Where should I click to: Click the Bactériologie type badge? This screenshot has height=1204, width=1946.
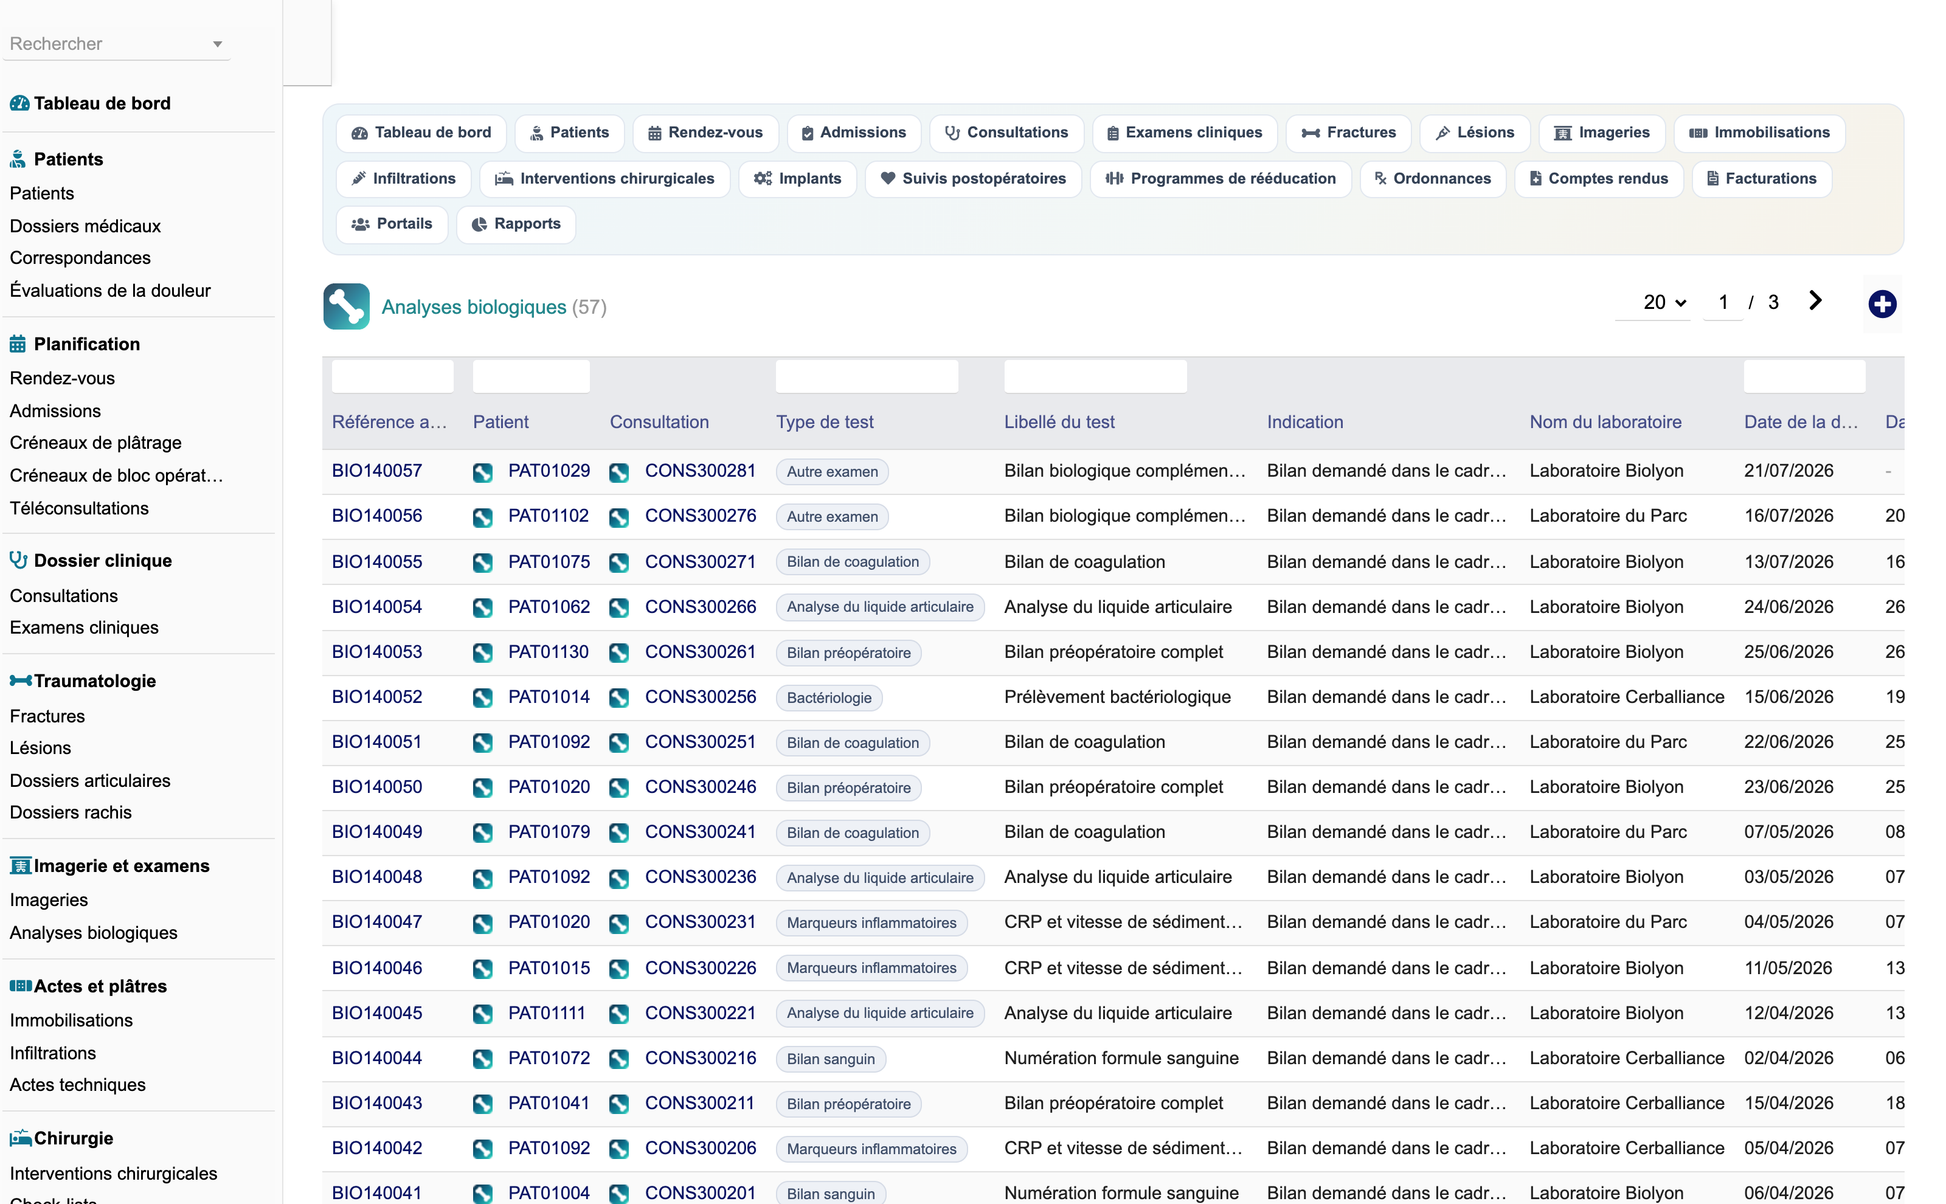[x=829, y=698]
